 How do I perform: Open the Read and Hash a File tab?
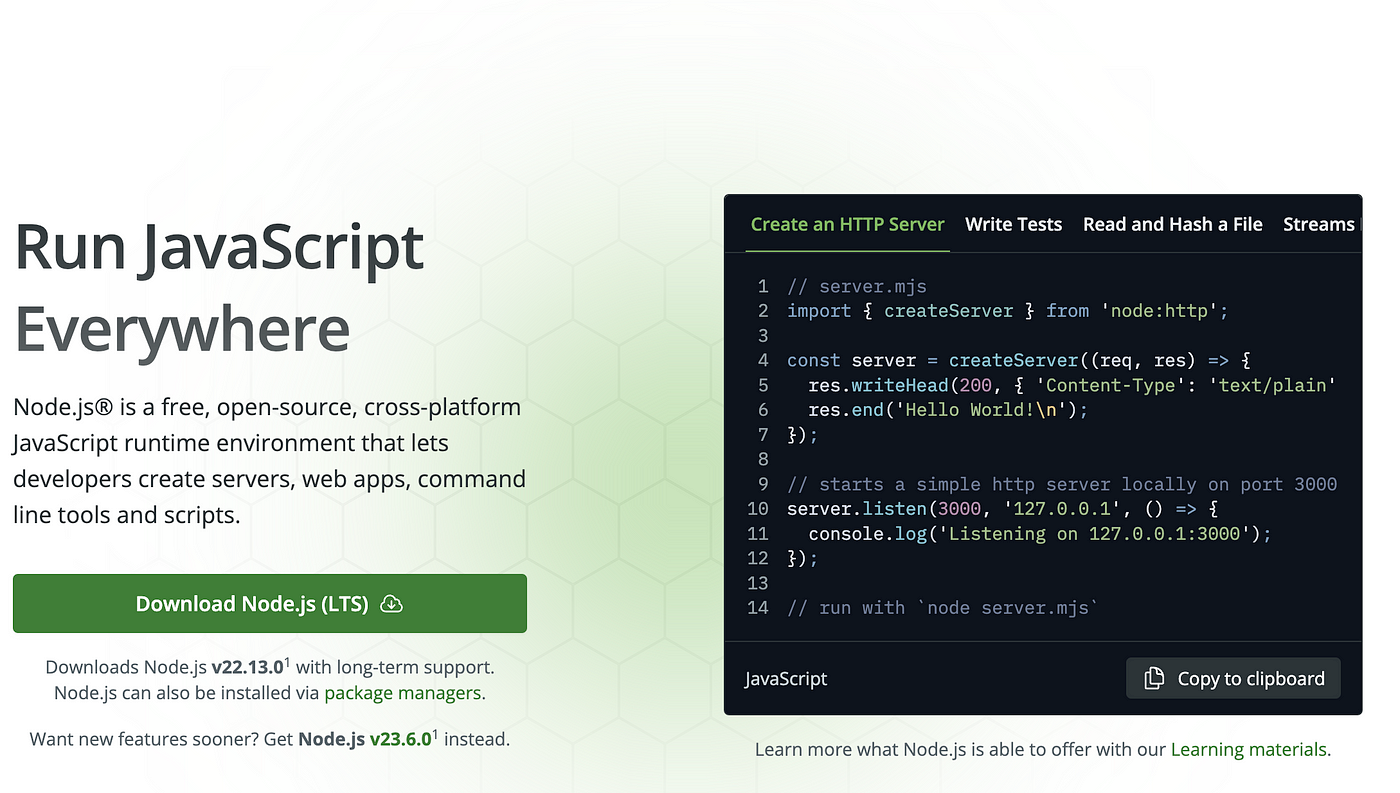[1172, 224]
